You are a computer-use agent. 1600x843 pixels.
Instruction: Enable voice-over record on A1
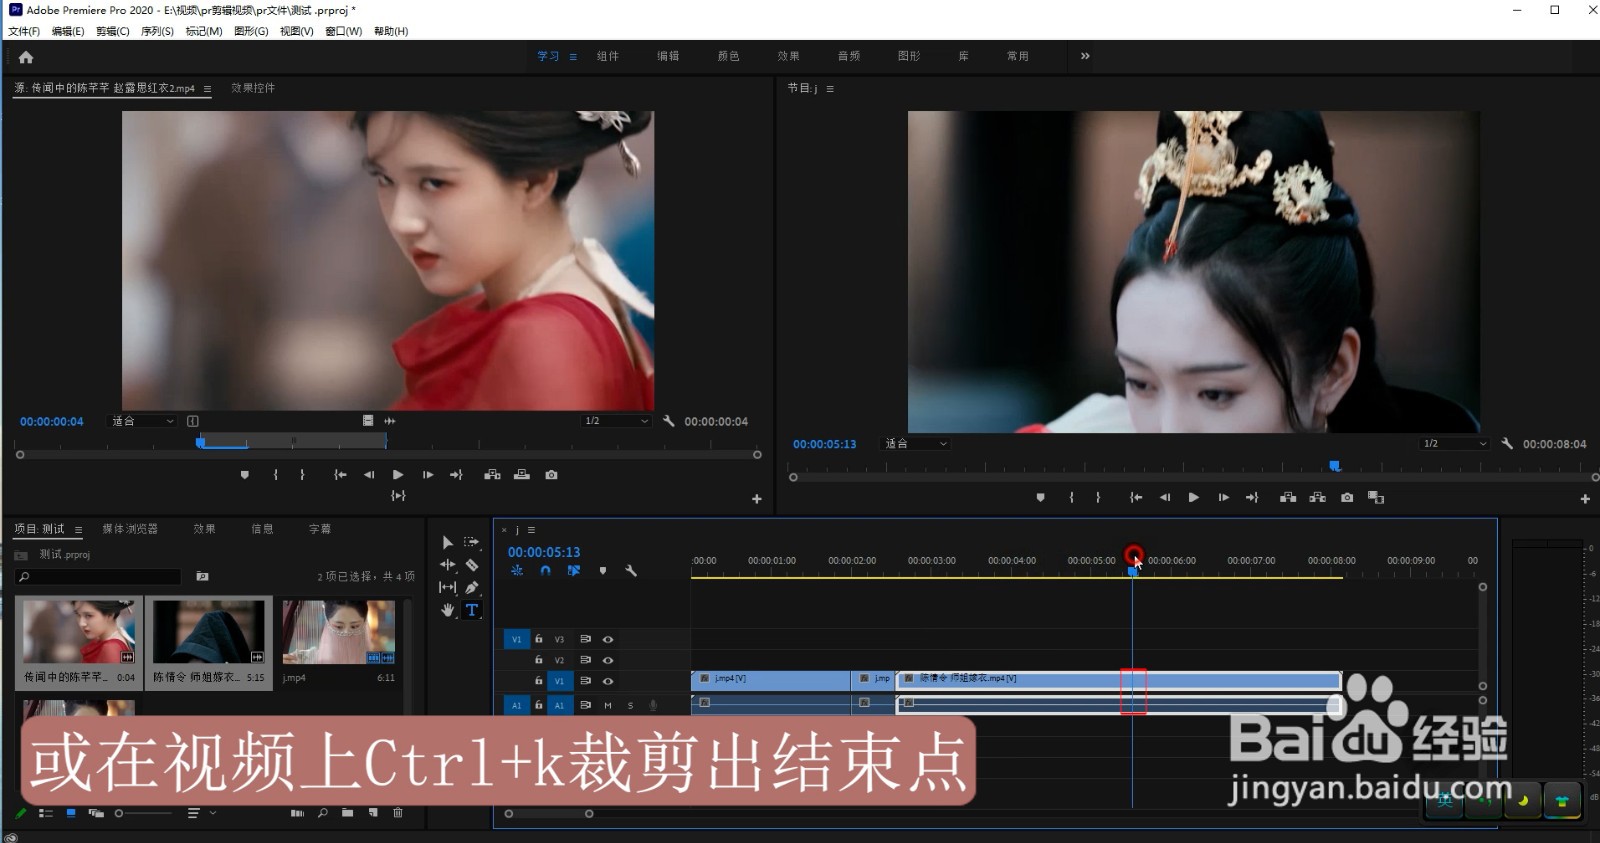click(x=653, y=705)
